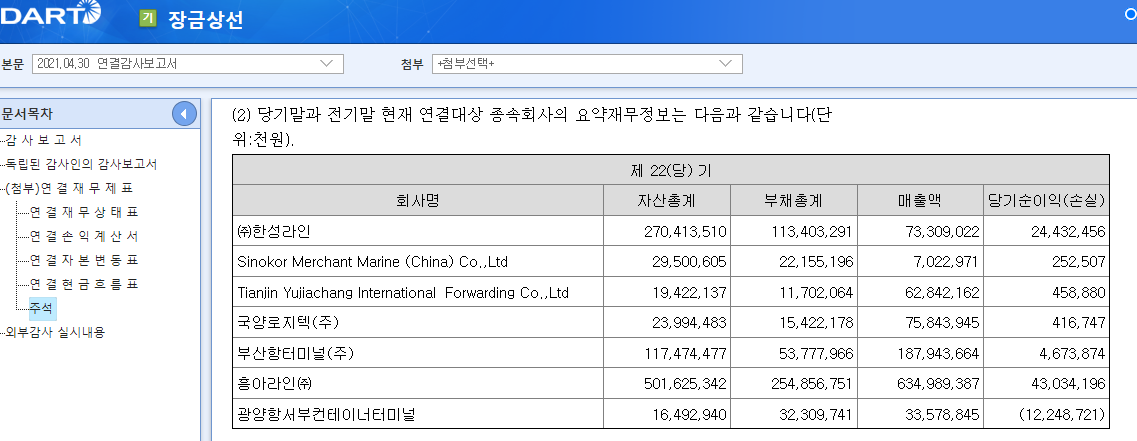This screenshot has width=1137, height=441.
Task: Click the value 73,309,022
Action: (942, 231)
